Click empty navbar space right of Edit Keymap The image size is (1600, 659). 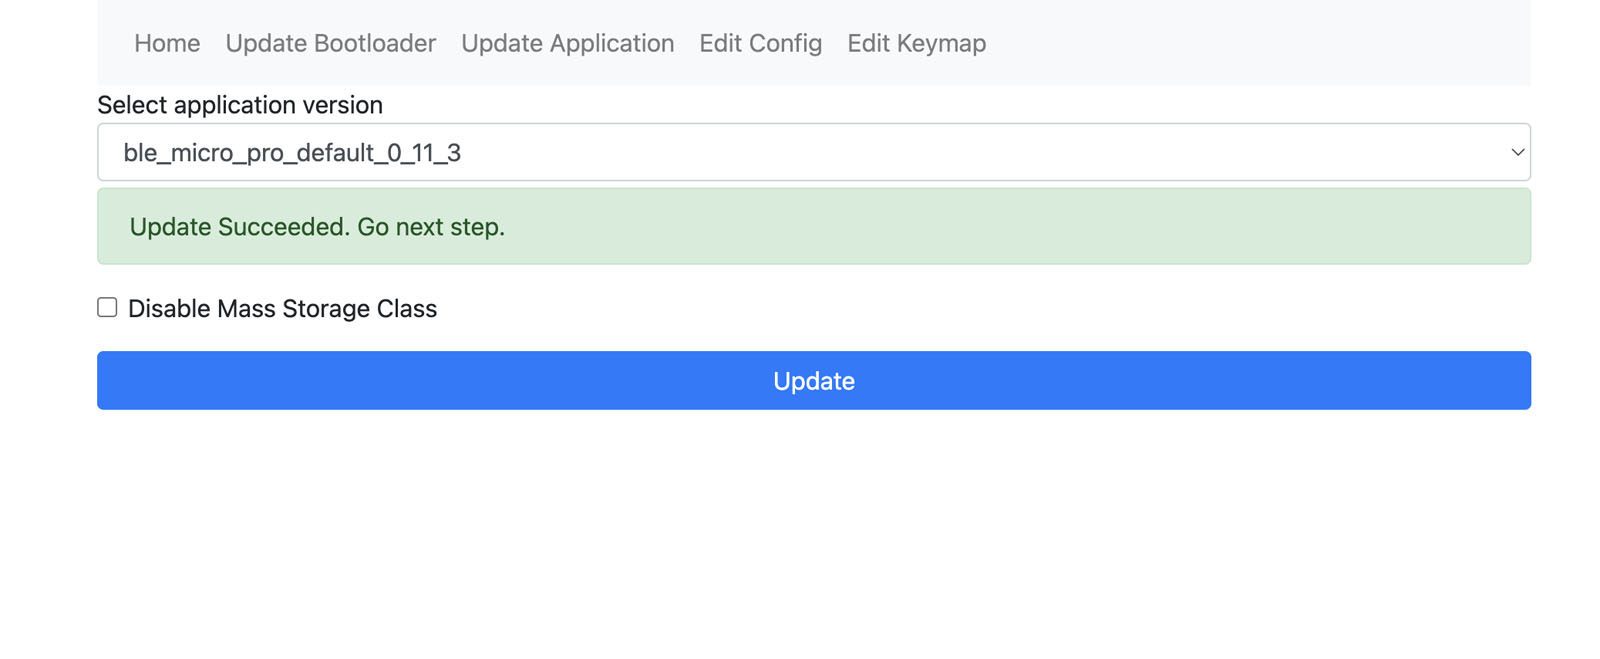pos(1250,43)
